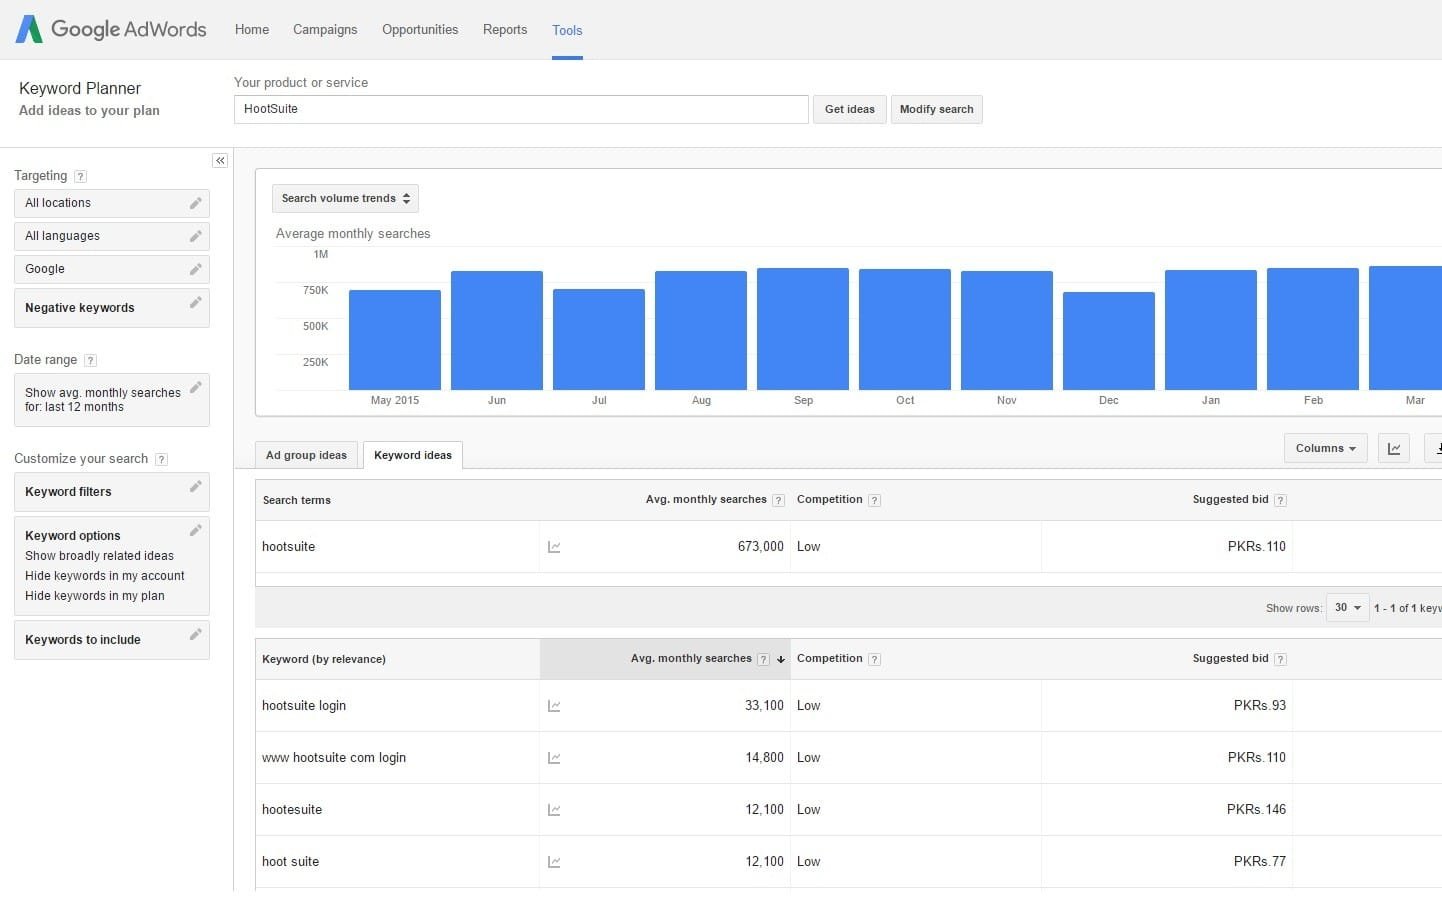The width and height of the screenshot is (1442, 902).
Task: Click Show avg. monthly searches date range
Action: 112,400
